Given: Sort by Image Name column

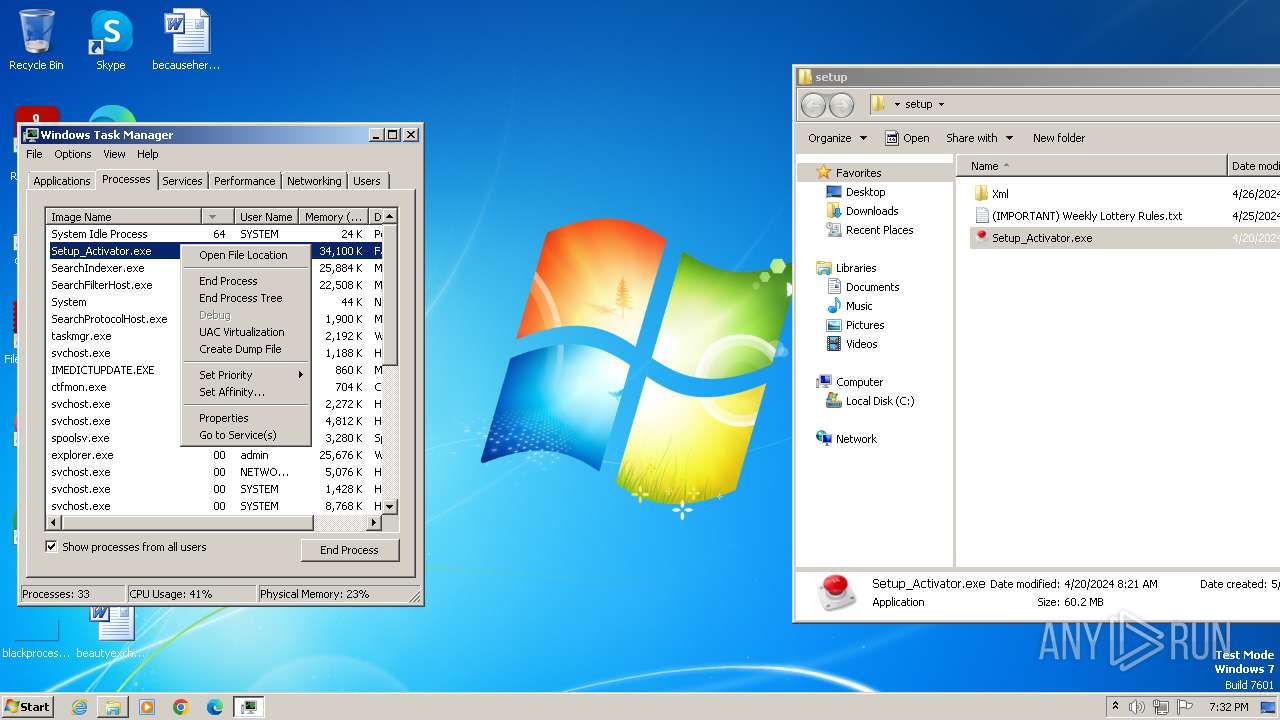Looking at the screenshot, I should [x=123, y=217].
